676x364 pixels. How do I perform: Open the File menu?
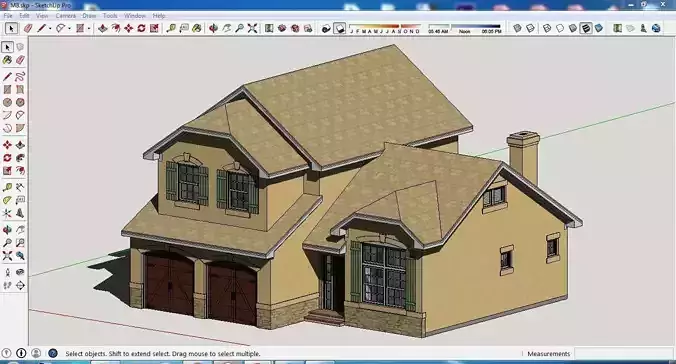[x=8, y=16]
